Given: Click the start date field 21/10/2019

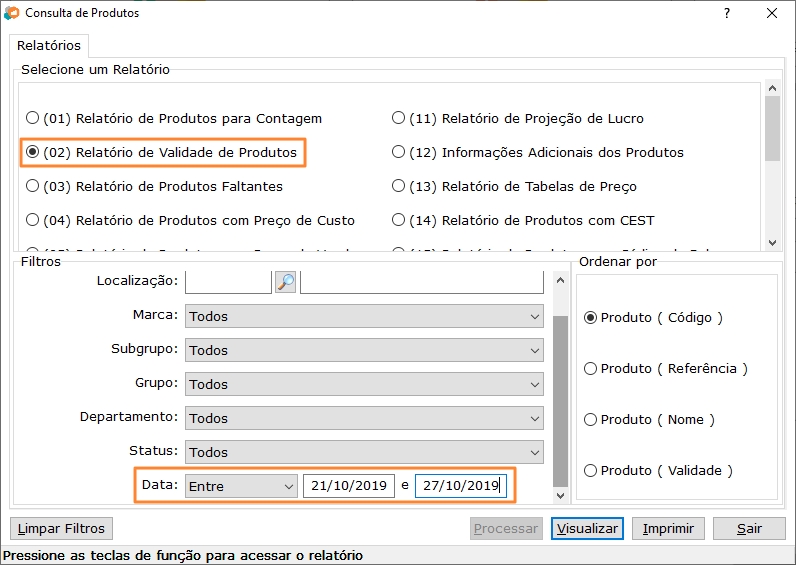Looking at the screenshot, I should pyautogui.click(x=348, y=486).
